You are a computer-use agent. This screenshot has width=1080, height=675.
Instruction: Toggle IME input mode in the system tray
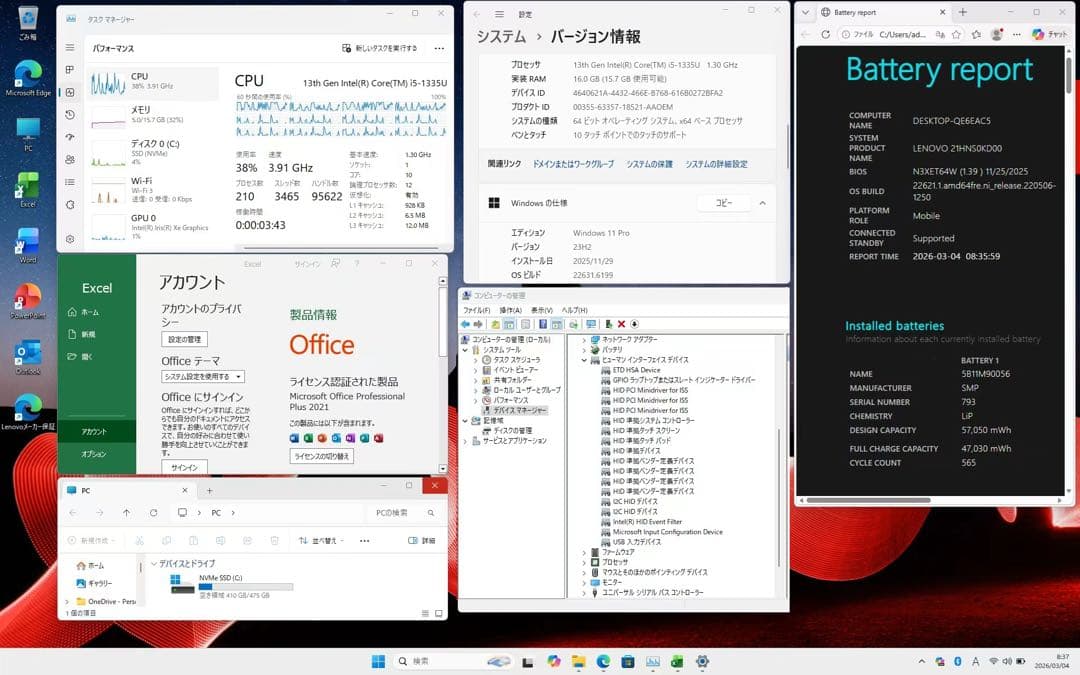tap(976, 662)
